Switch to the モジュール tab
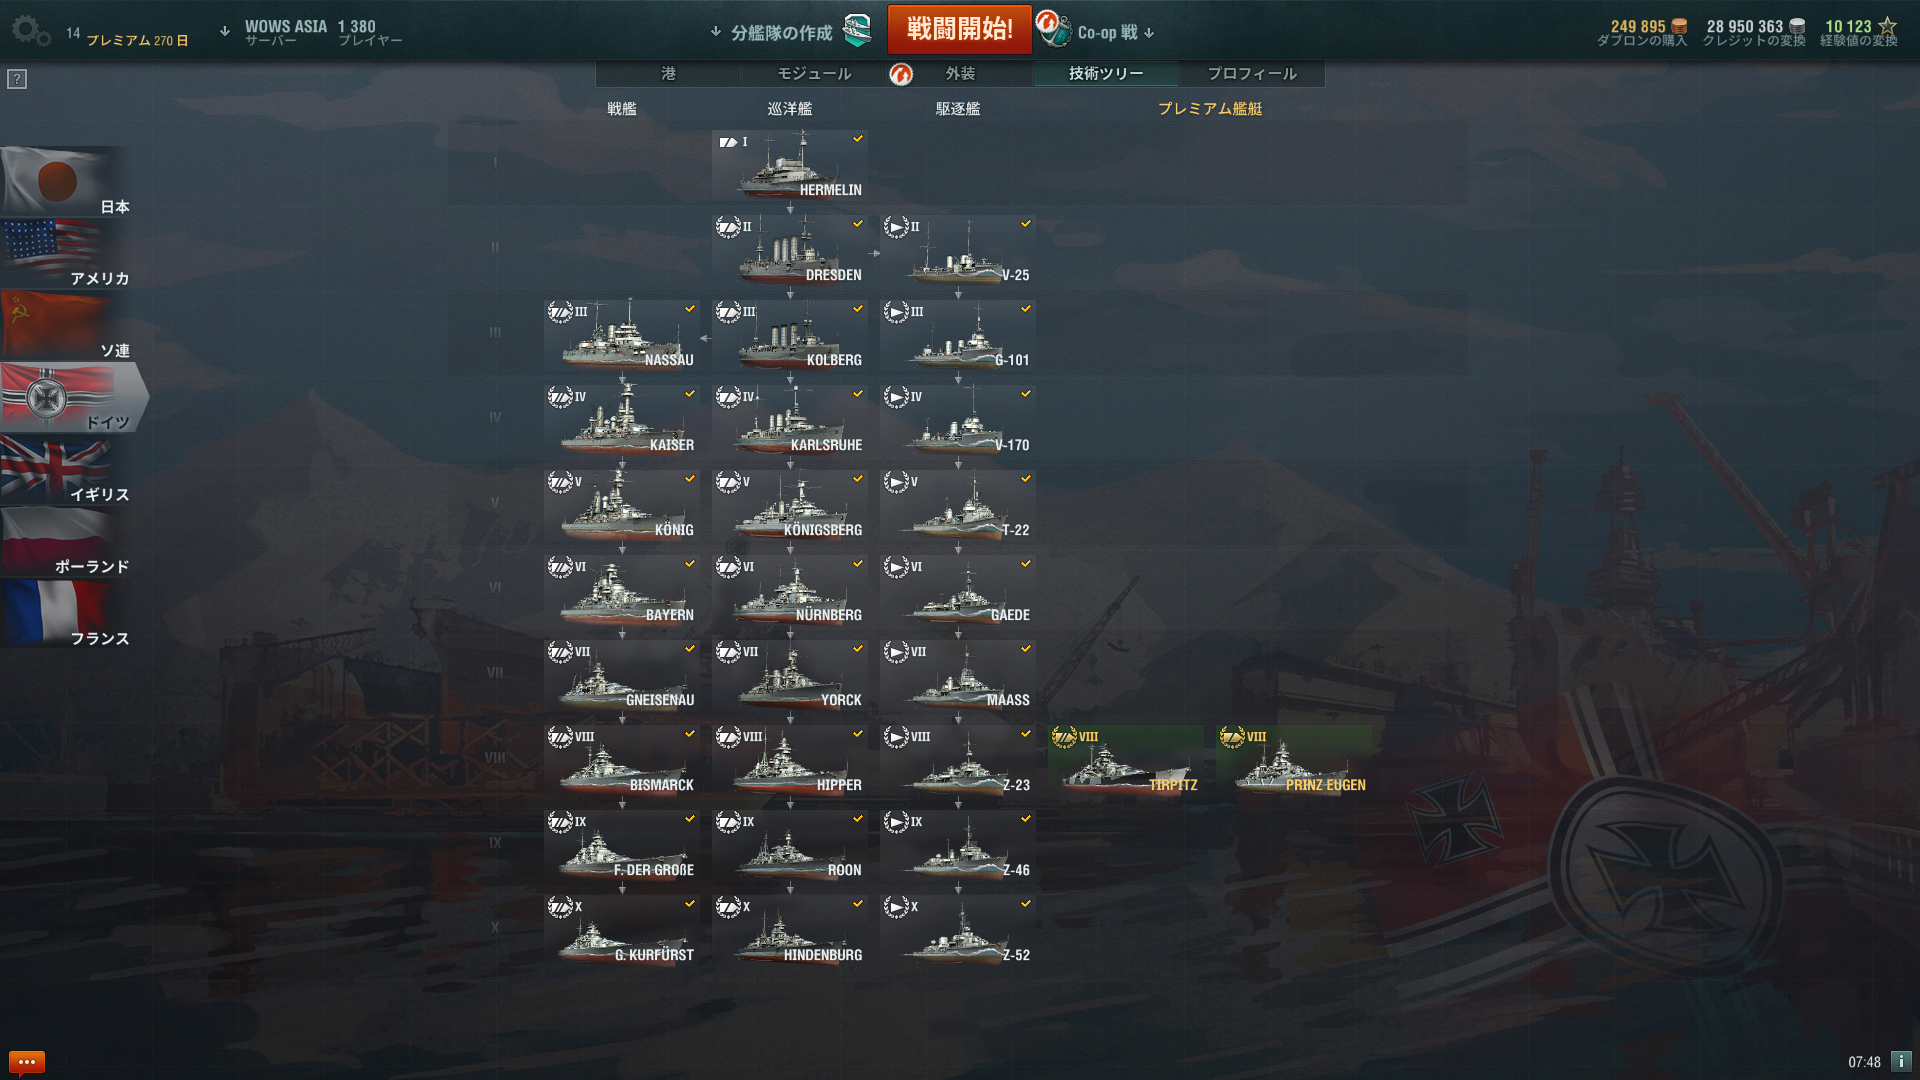Viewport: 1920px width, 1080px height. pyautogui.click(x=815, y=73)
